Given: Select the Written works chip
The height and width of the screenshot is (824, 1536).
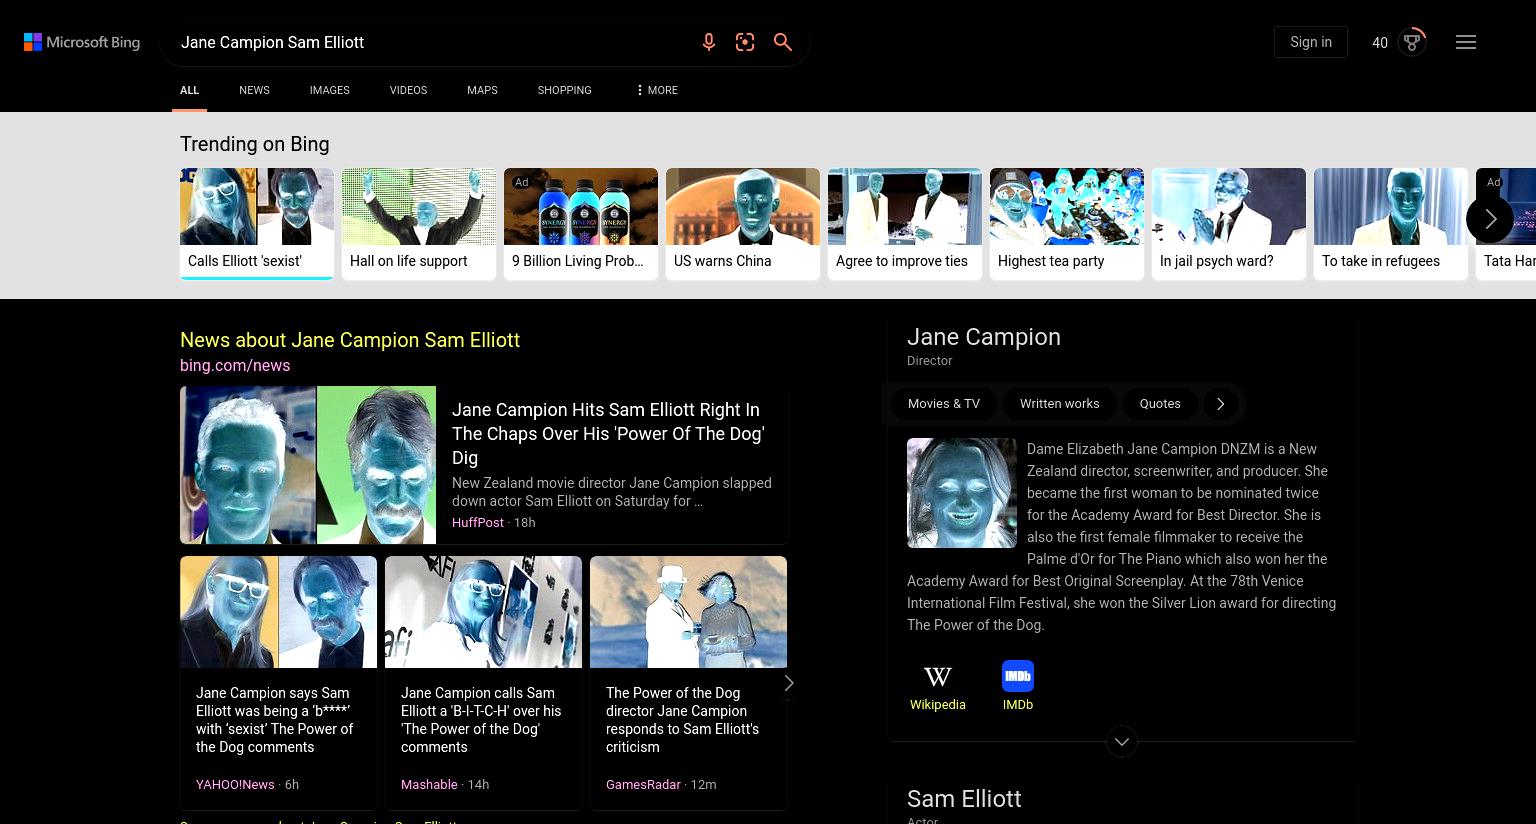Looking at the screenshot, I should (1059, 404).
